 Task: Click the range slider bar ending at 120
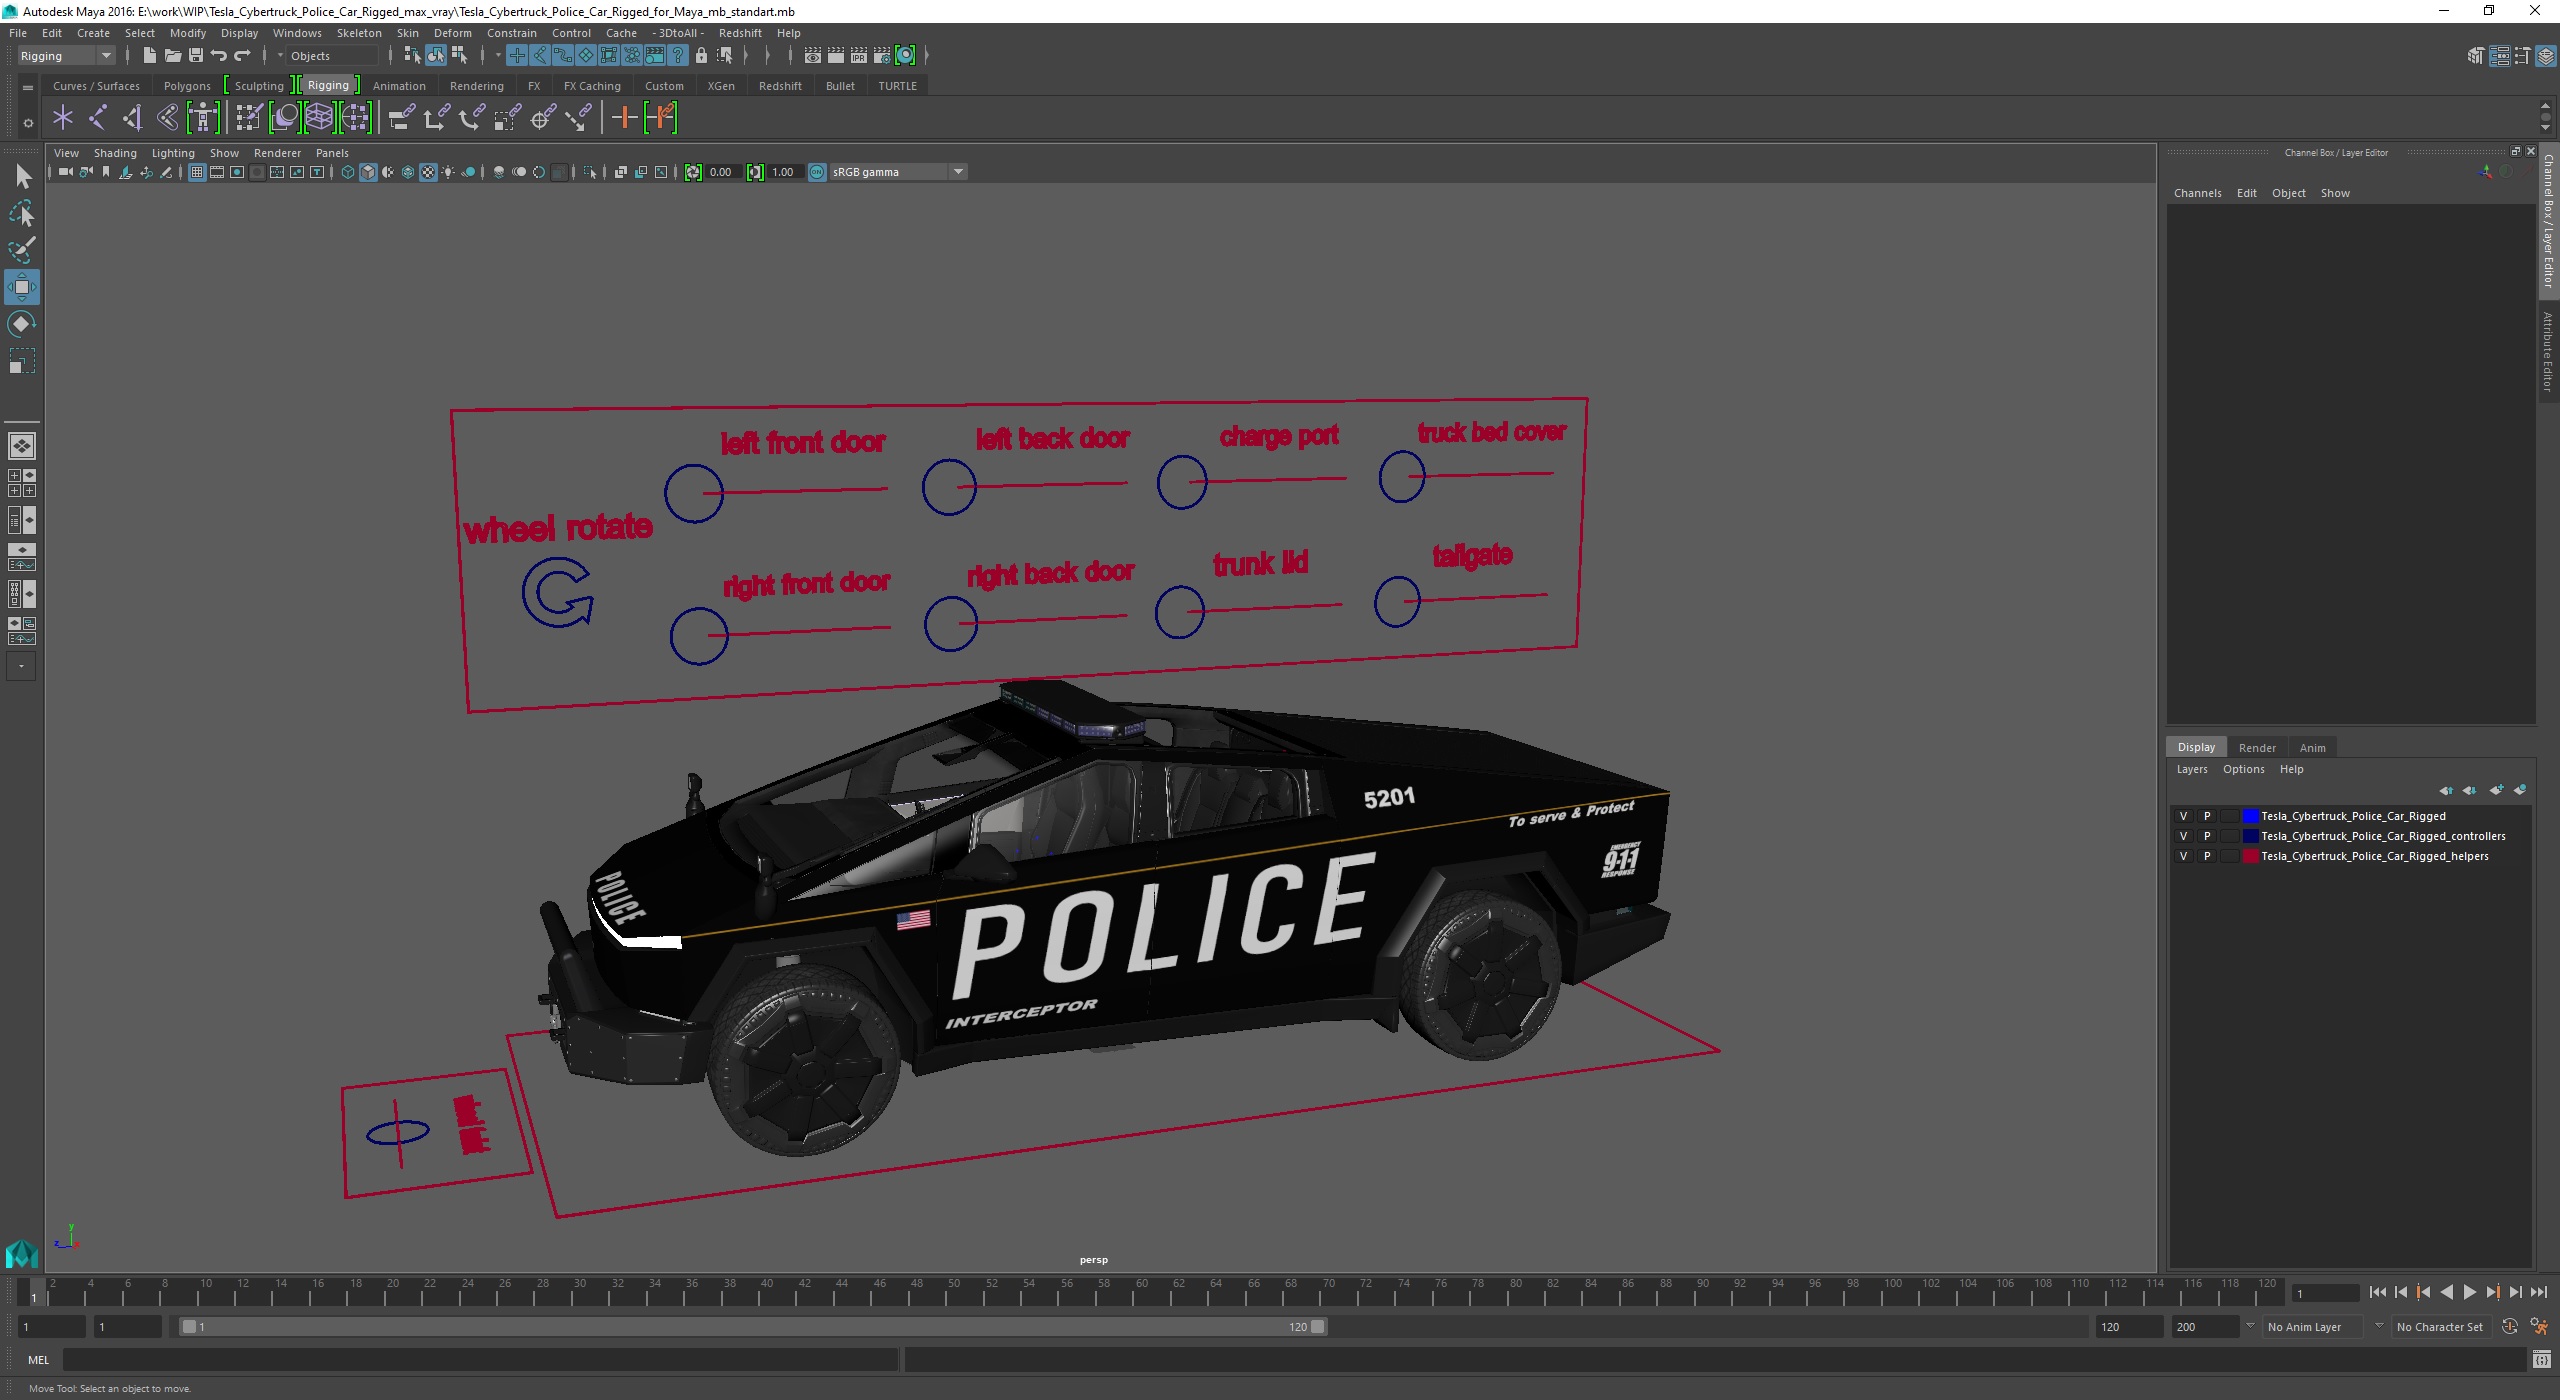point(753,1327)
